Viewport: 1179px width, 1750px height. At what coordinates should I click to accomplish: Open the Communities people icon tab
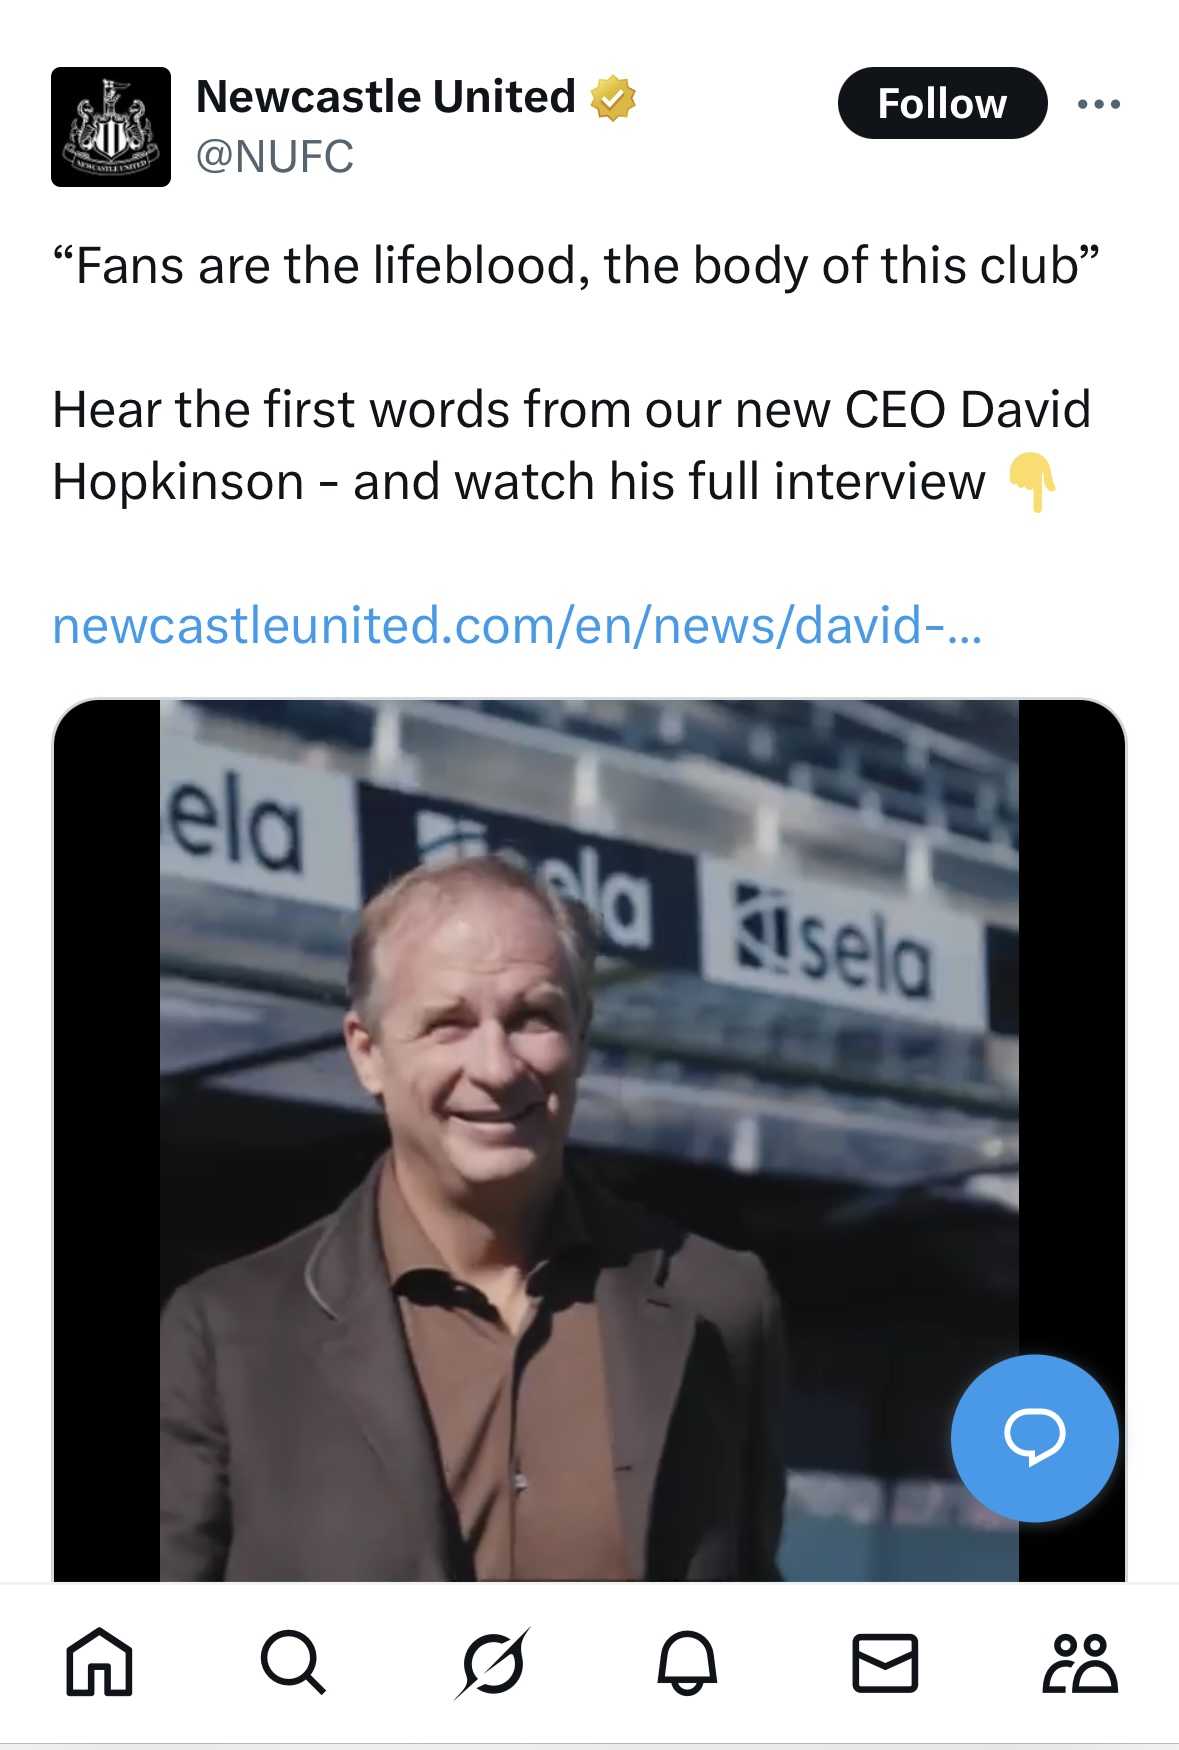coord(1080,1663)
